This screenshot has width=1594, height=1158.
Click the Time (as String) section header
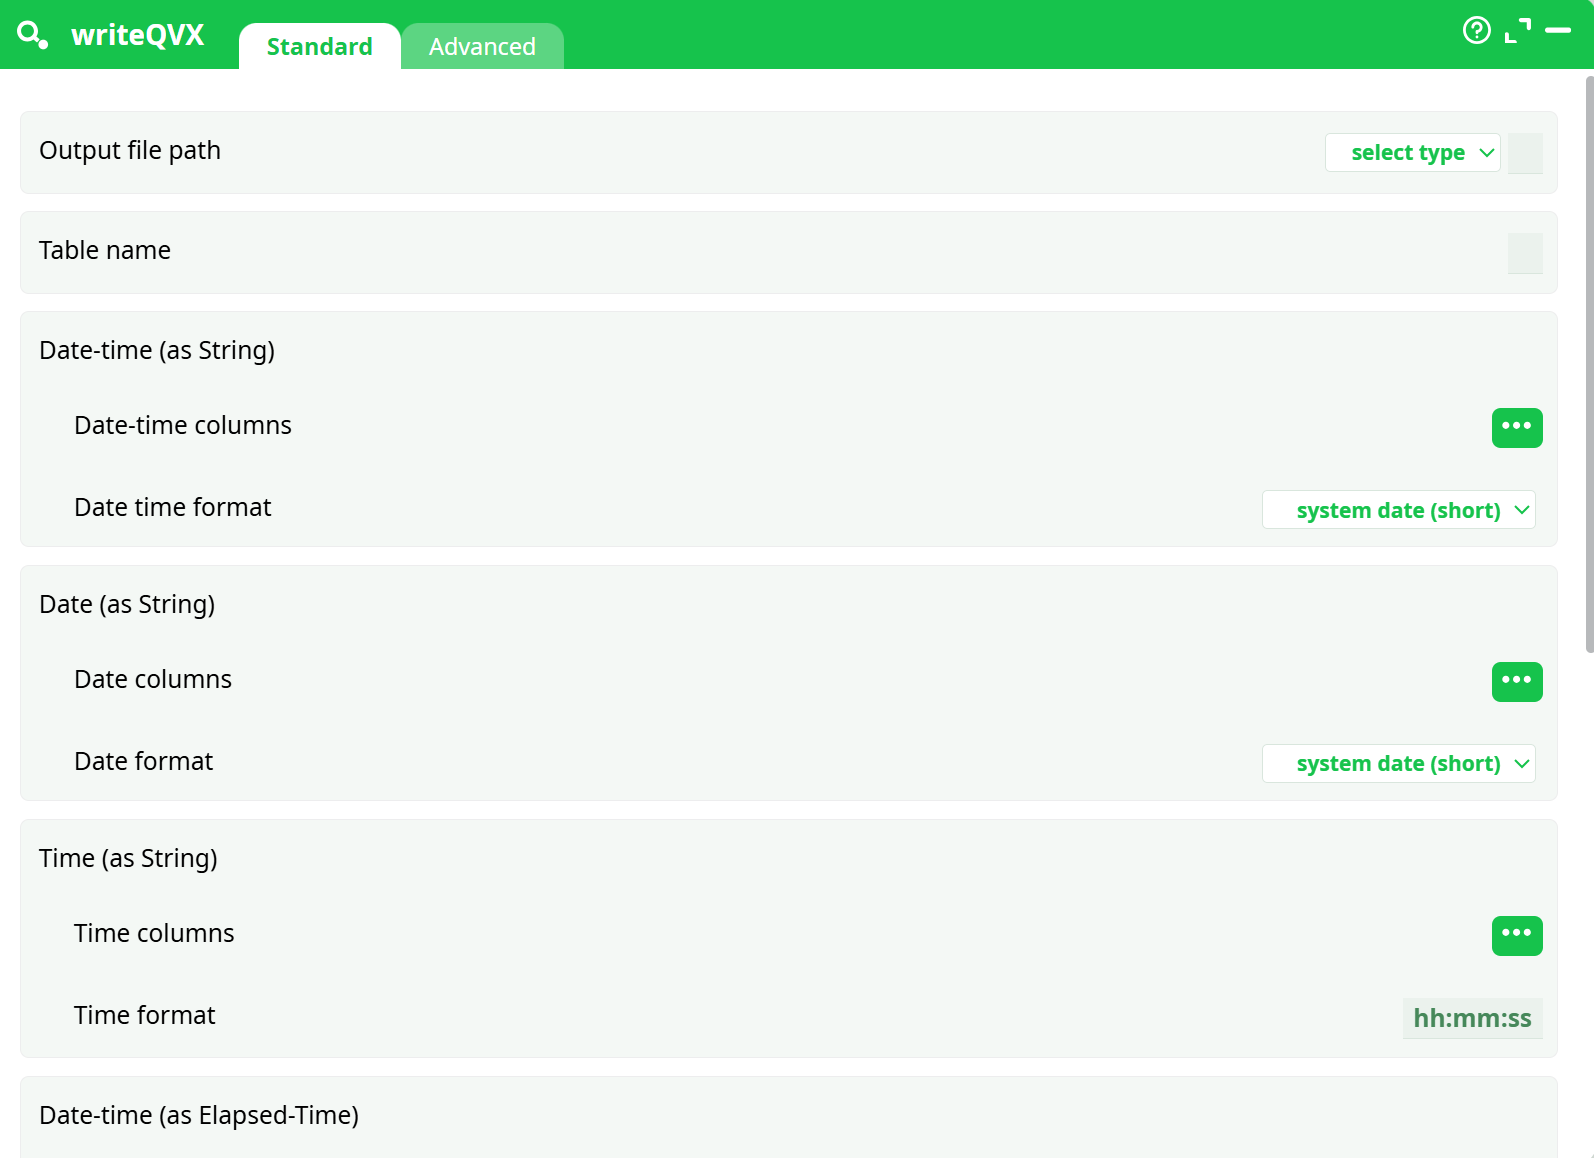(128, 858)
